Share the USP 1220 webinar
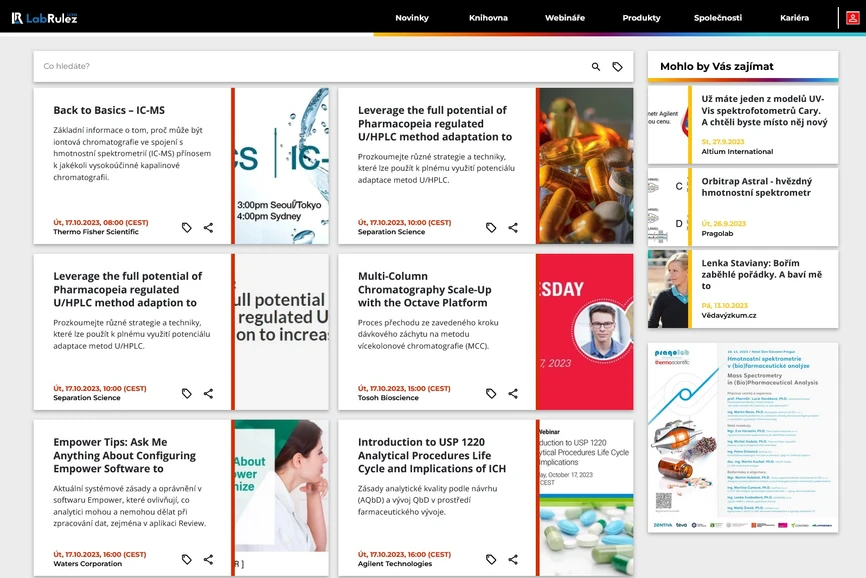The width and height of the screenshot is (866, 578). pos(513,559)
